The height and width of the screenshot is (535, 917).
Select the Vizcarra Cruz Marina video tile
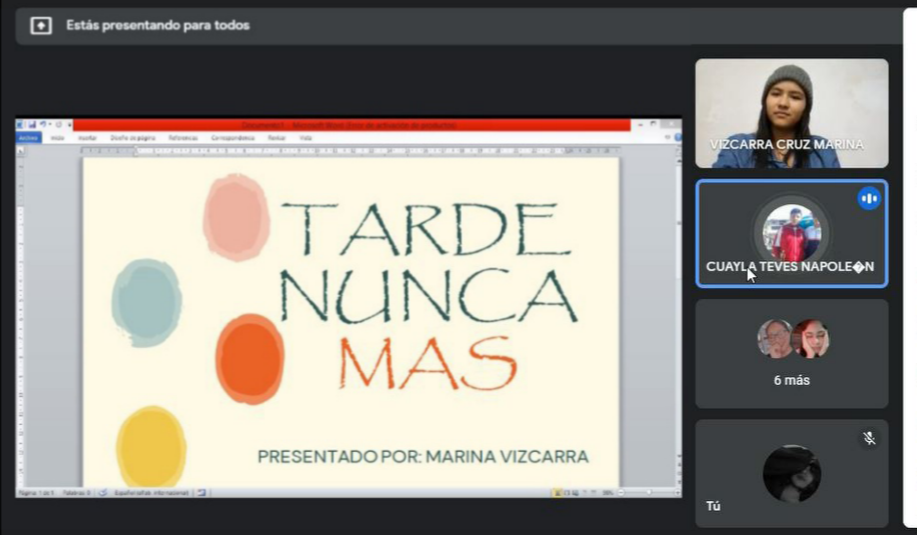[791, 113]
